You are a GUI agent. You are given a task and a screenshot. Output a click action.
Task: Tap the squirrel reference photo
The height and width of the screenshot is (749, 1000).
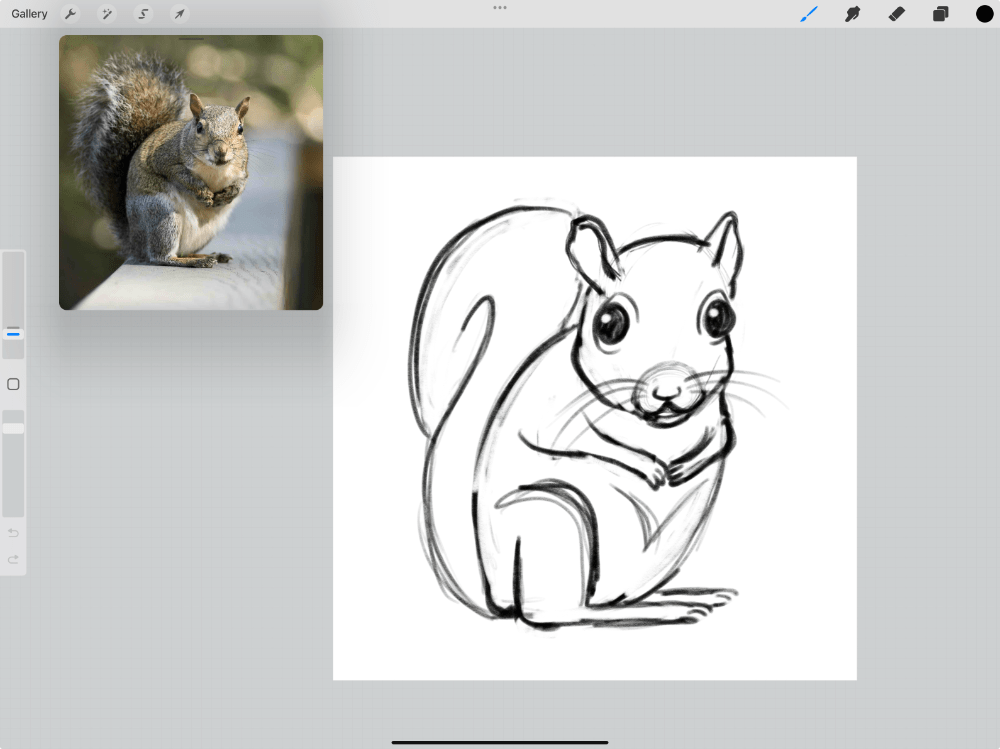coord(190,175)
